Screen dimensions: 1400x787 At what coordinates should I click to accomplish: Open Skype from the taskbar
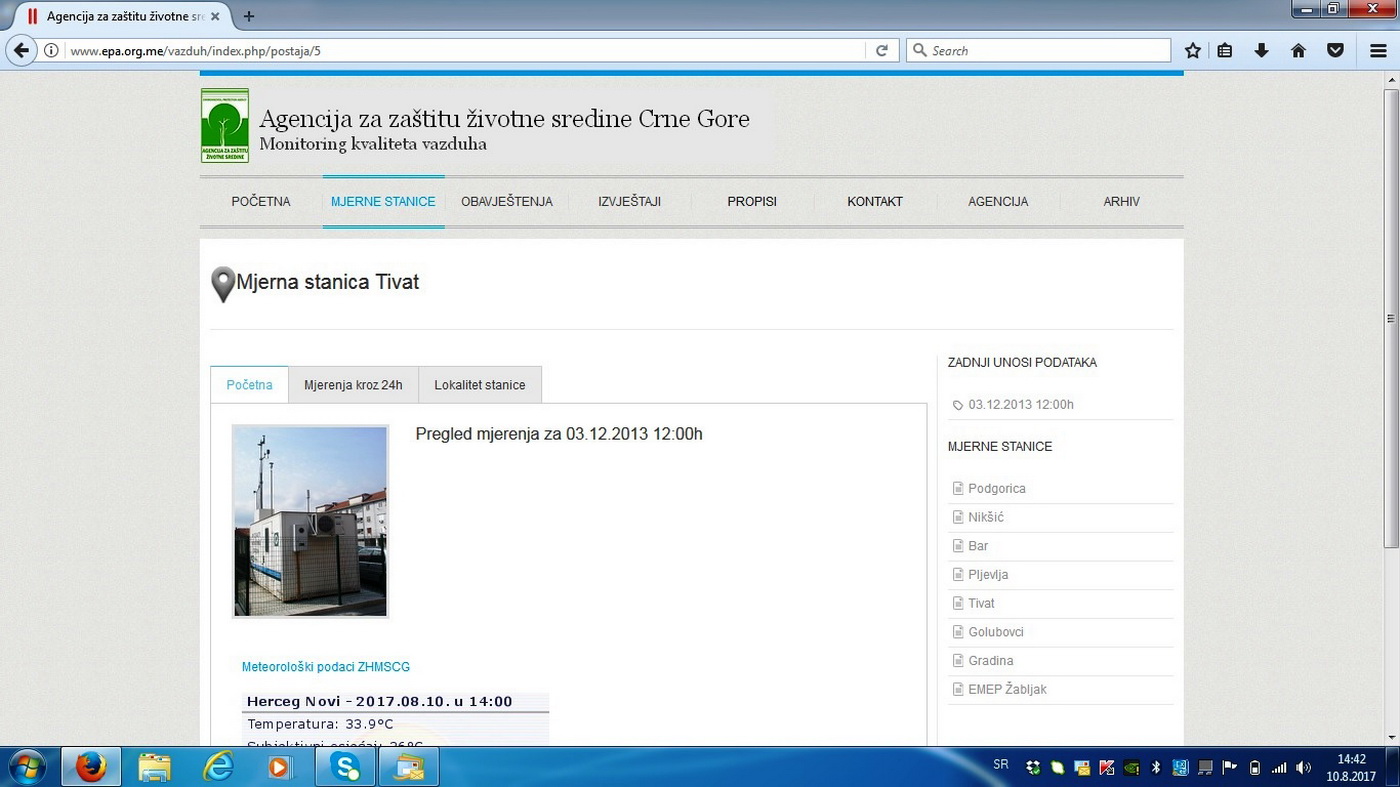[x=346, y=767]
